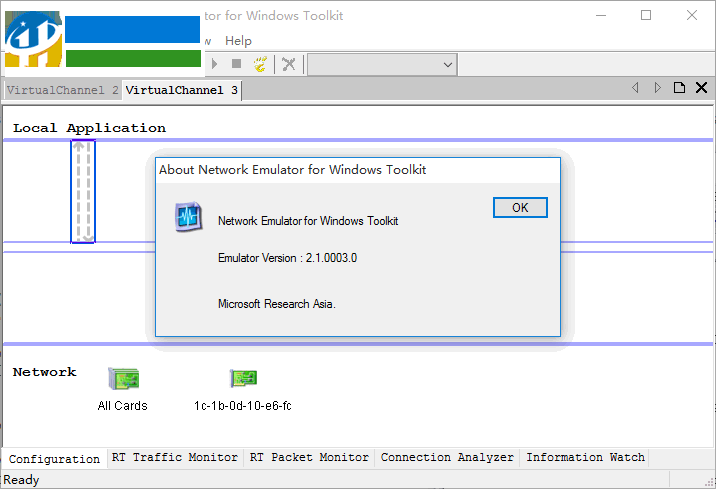The image size is (716, 489).
Task: Switch to Connection Analyzer tab
Action: [447, 457]
